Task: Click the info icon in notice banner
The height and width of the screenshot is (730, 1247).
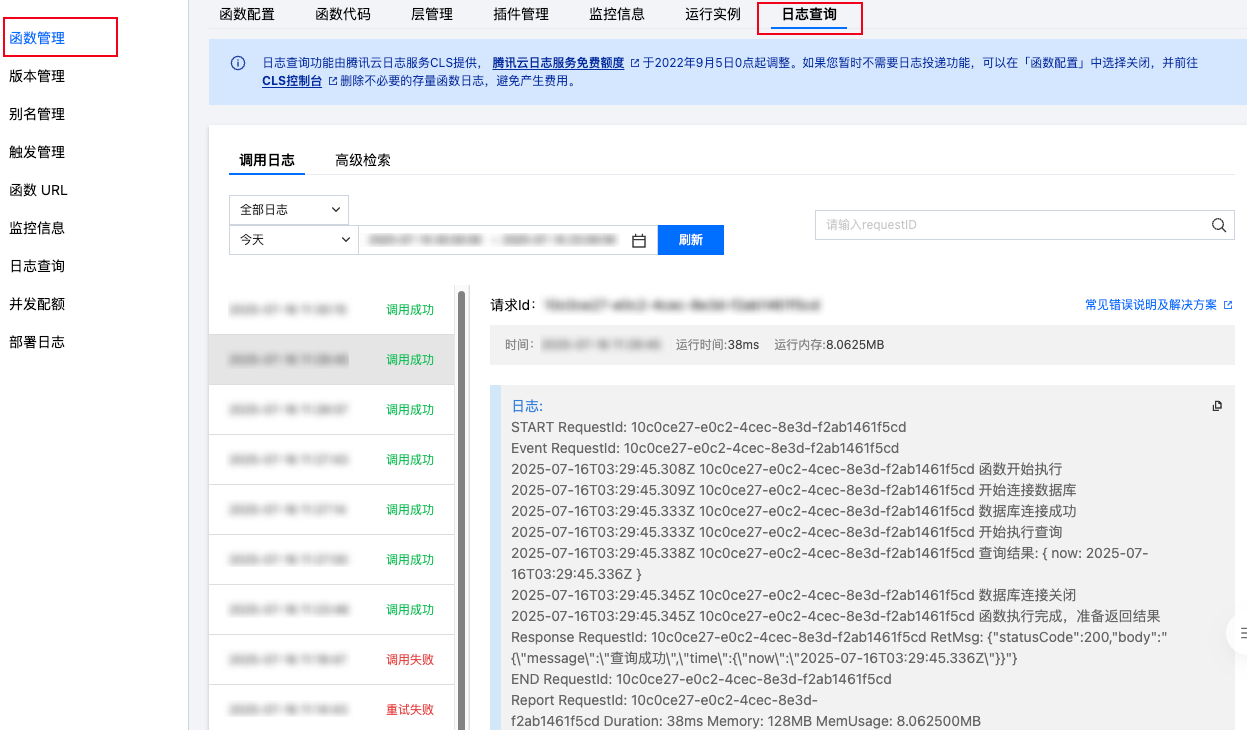Action: click(238, 63)
